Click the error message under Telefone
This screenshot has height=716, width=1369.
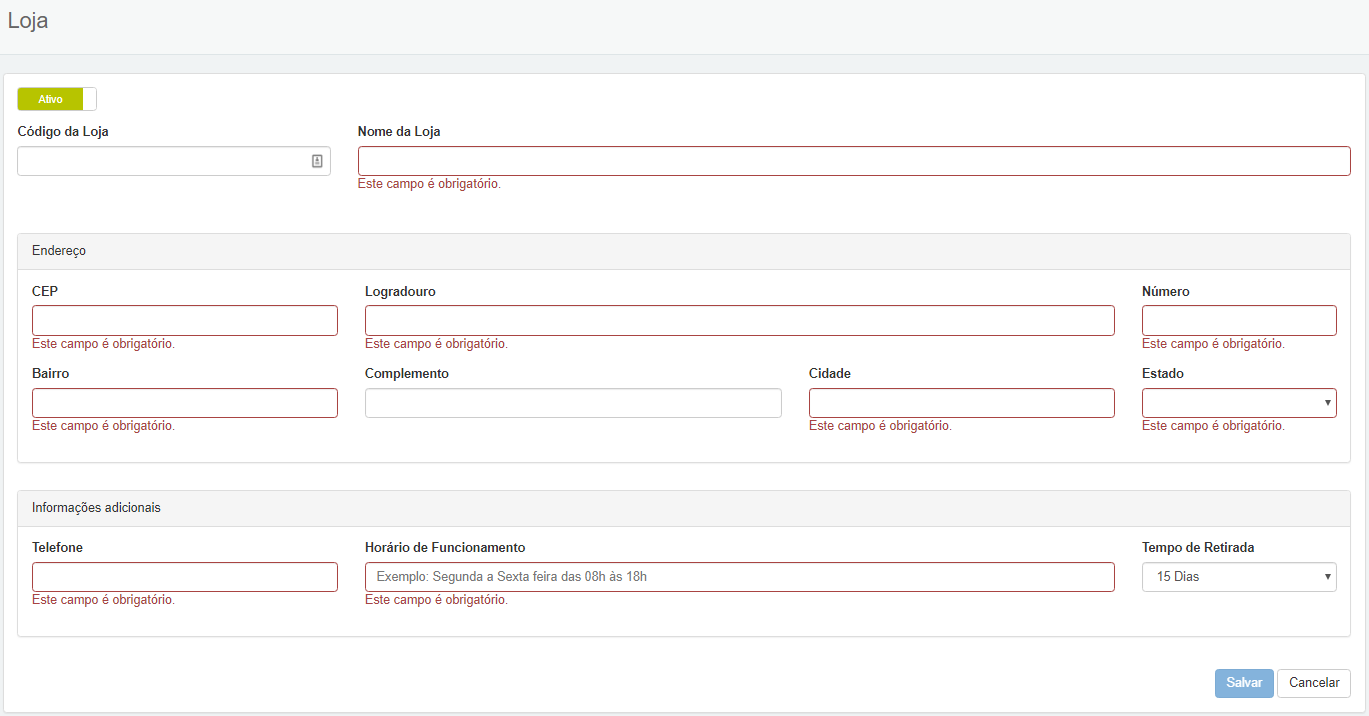(x=103, y=601)
